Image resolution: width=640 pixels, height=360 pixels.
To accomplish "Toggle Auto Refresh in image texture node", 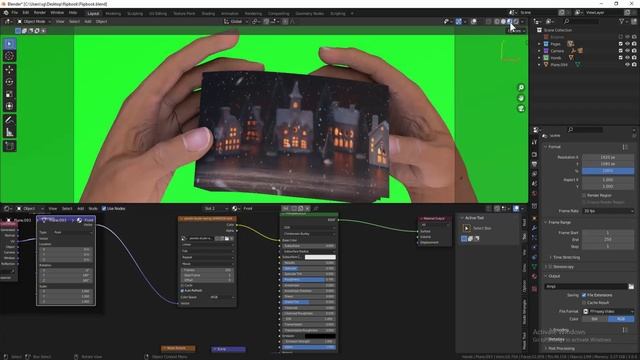I will coord(182,291).
